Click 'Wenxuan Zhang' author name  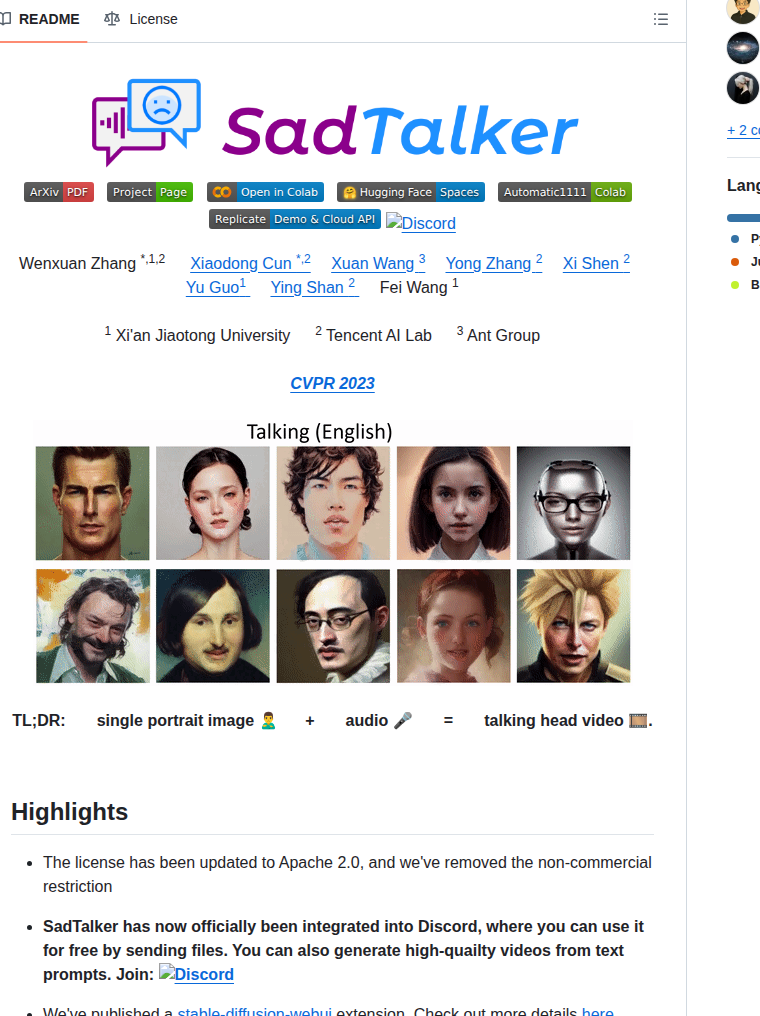pos(77,264)
